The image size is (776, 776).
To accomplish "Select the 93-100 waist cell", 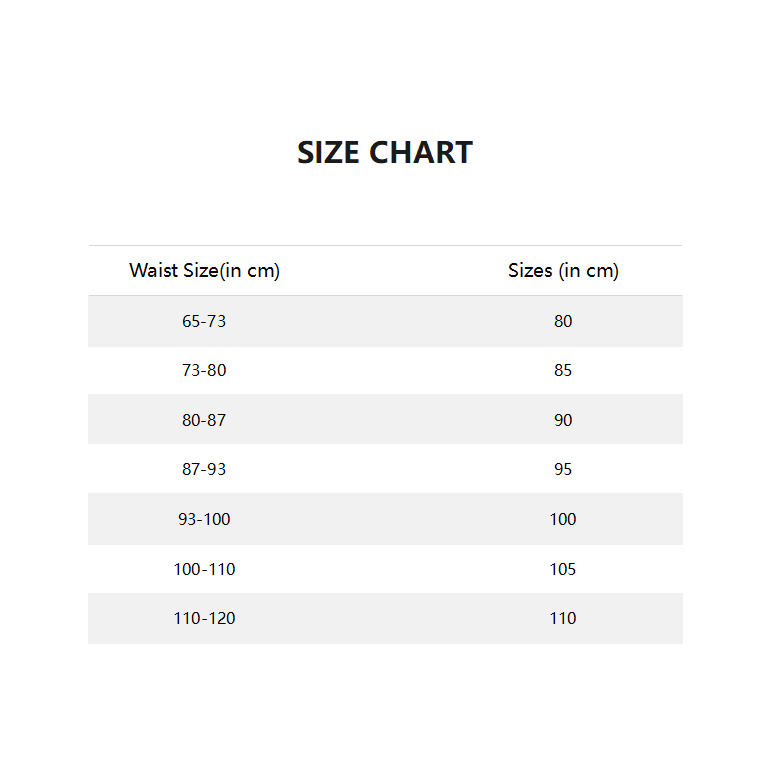I will (x=204, y=519).
